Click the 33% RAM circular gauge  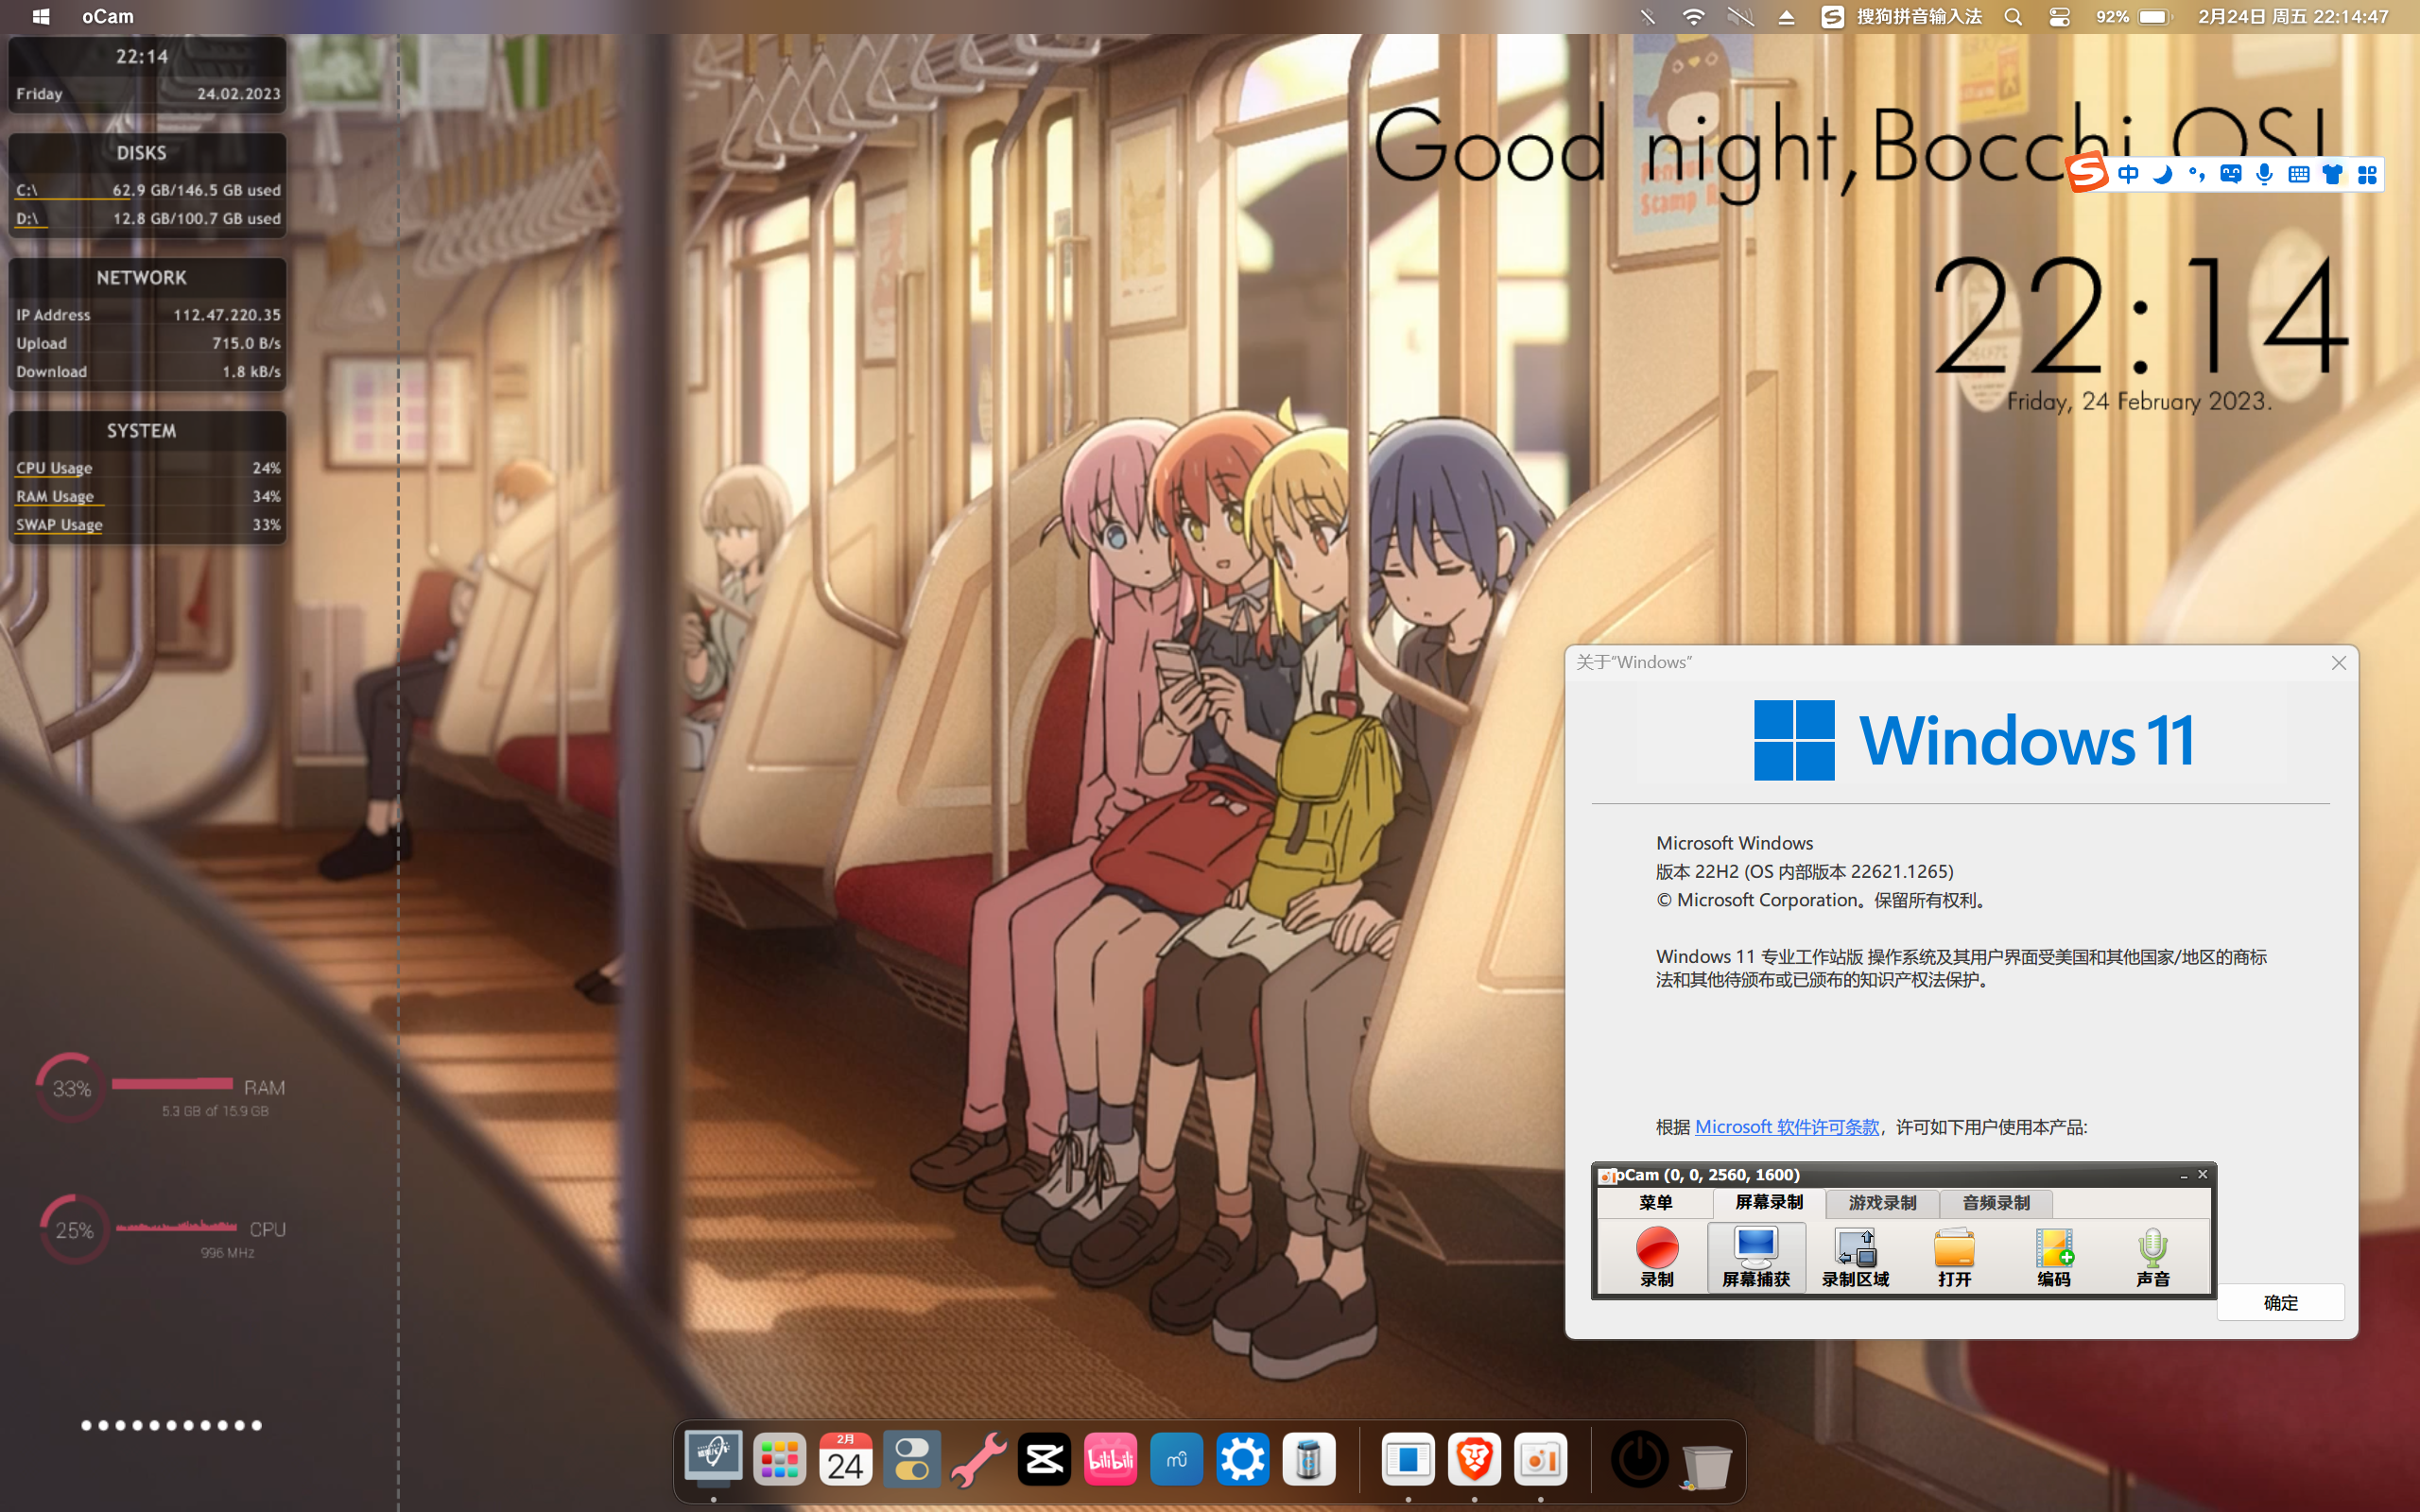71,1088
